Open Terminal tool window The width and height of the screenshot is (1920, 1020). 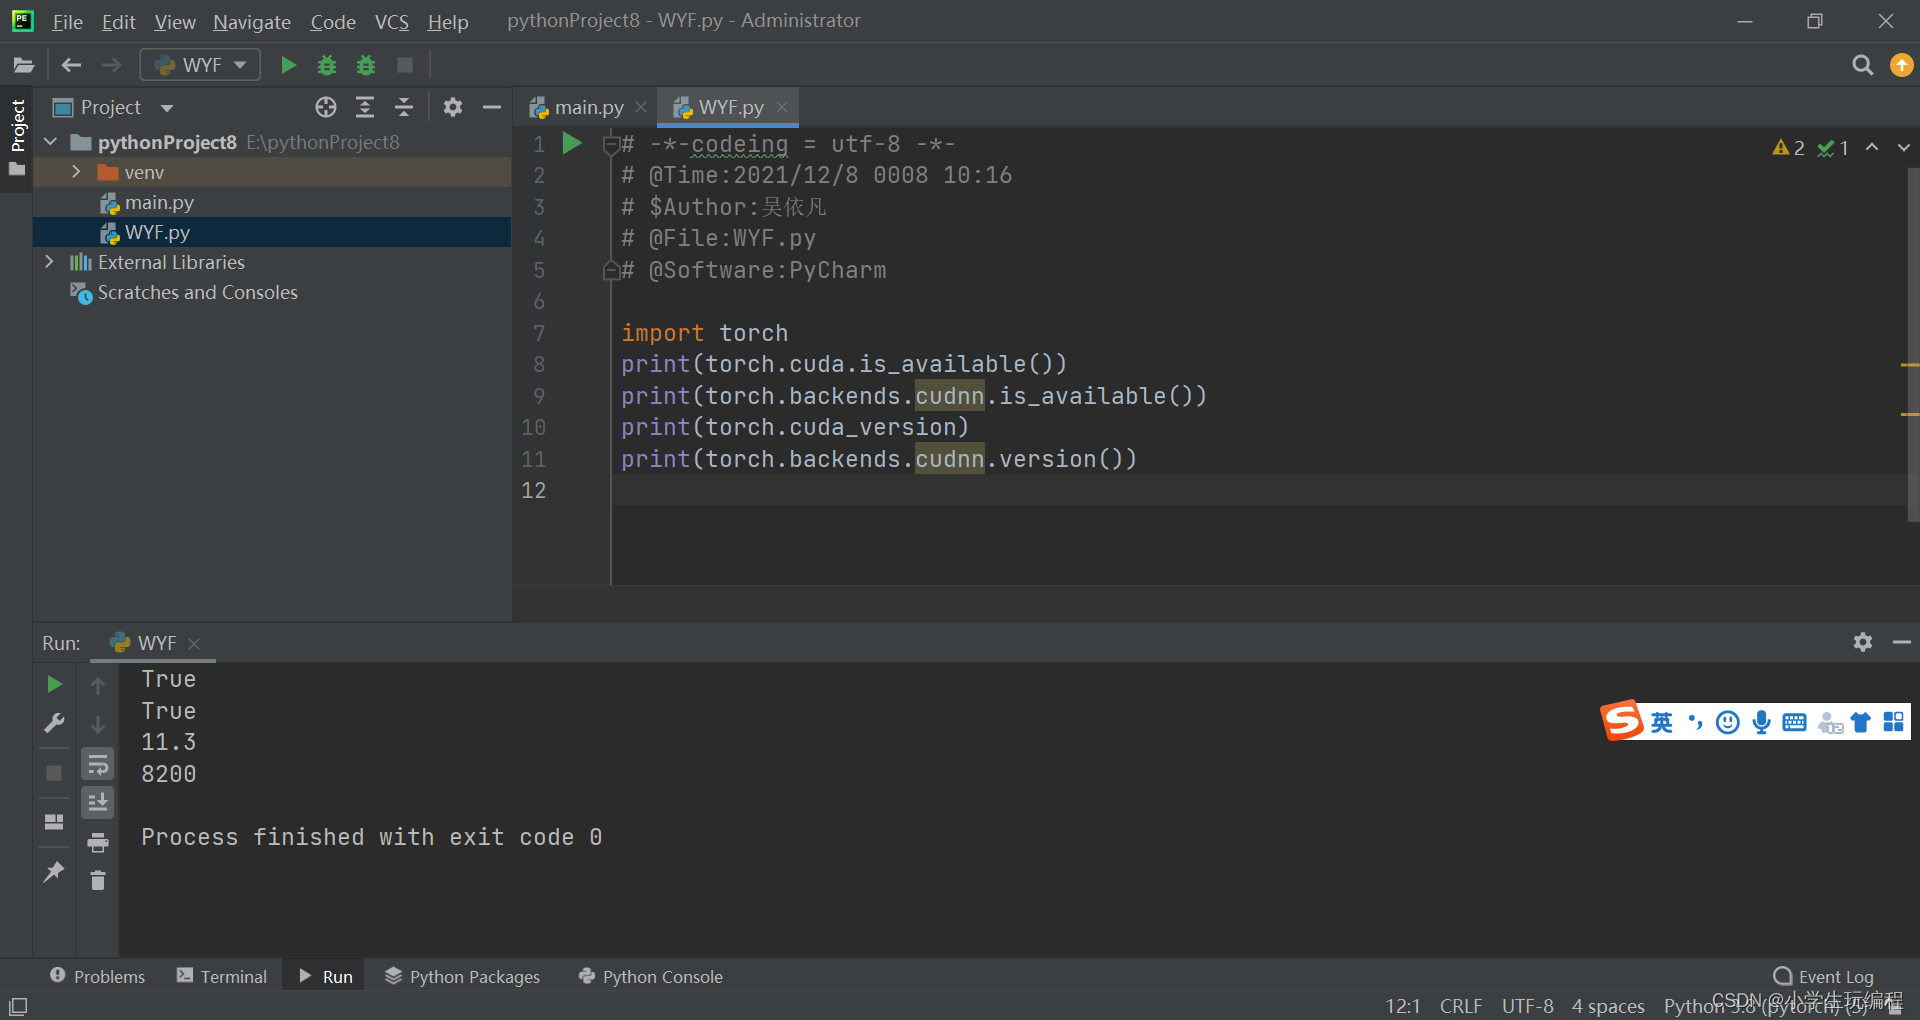click(x=222, y=976)
